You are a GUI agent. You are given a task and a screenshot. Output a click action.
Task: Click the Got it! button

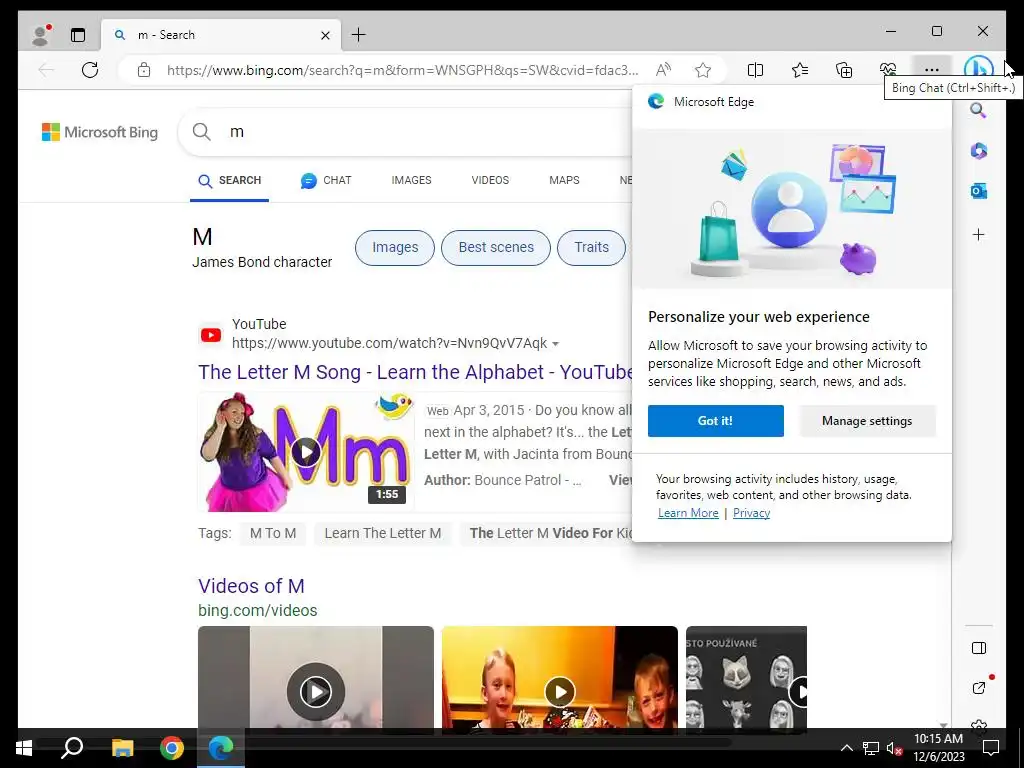click(716, 421)
